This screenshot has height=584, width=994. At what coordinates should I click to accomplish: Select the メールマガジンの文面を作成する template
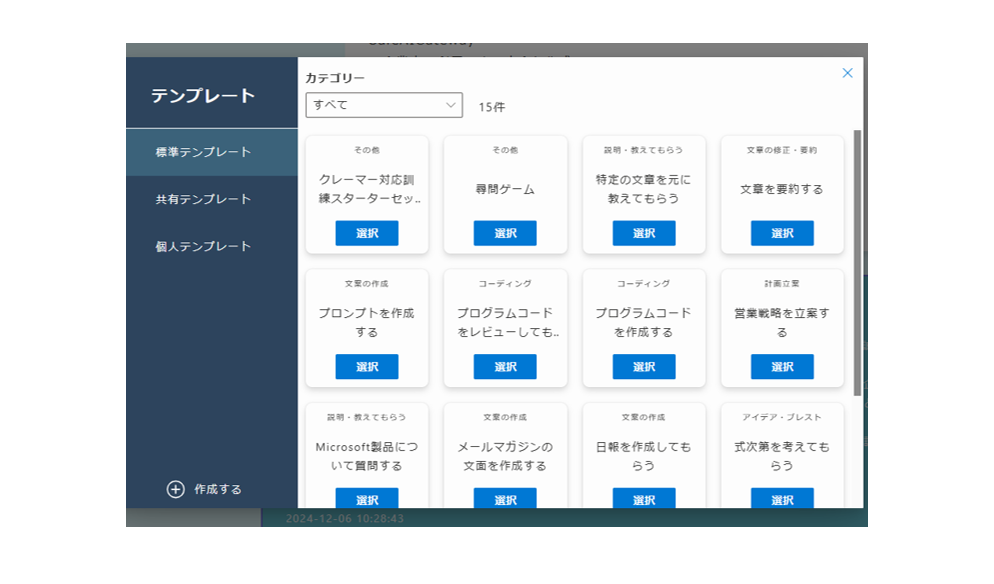(505, 498)
